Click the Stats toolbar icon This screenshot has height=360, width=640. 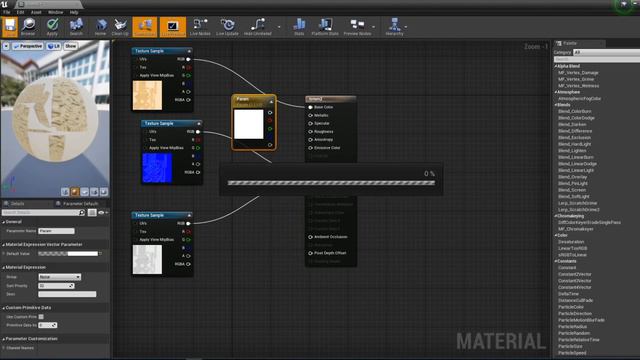tap(299, 27)
